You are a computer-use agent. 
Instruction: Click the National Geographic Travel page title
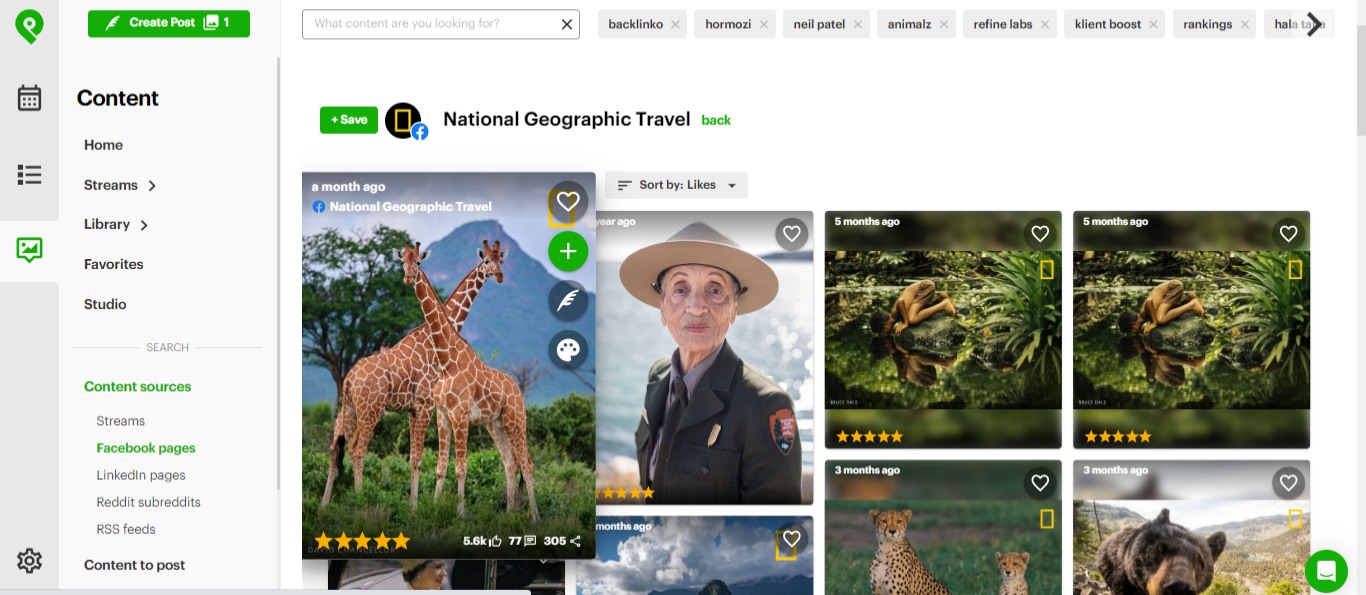[567, 119]
